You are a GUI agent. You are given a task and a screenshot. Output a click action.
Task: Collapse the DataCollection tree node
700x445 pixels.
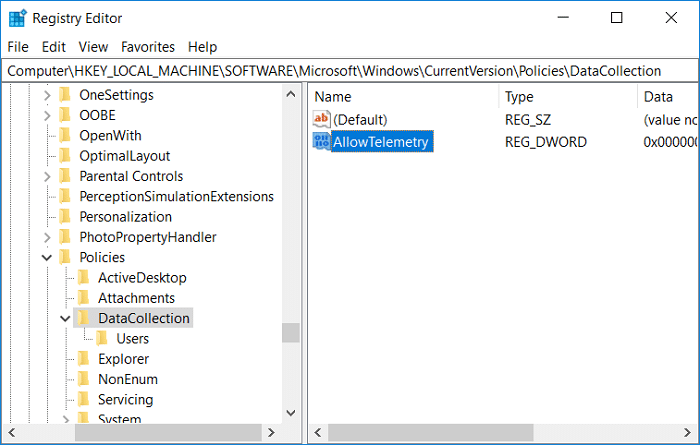click(65, 318)
